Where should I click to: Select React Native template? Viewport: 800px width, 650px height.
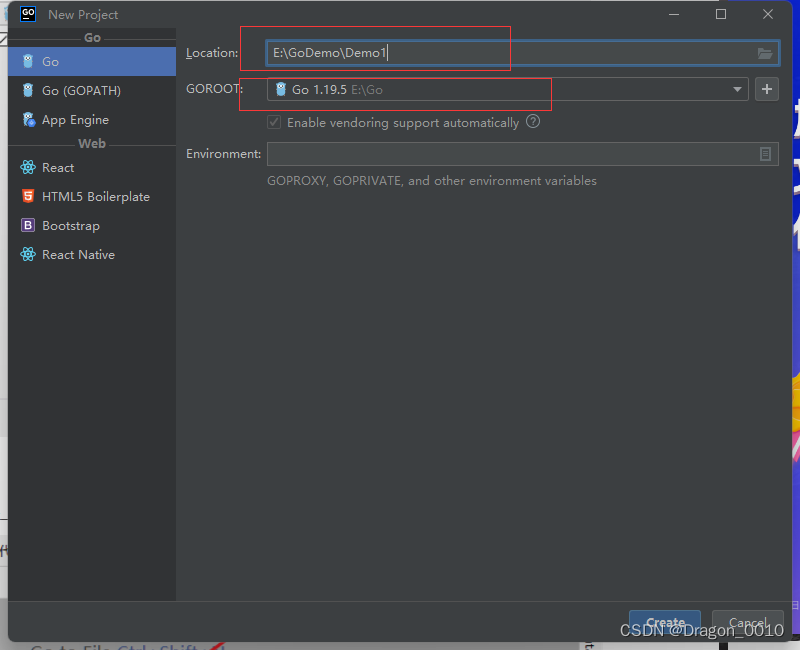click(x=92, y=255)
